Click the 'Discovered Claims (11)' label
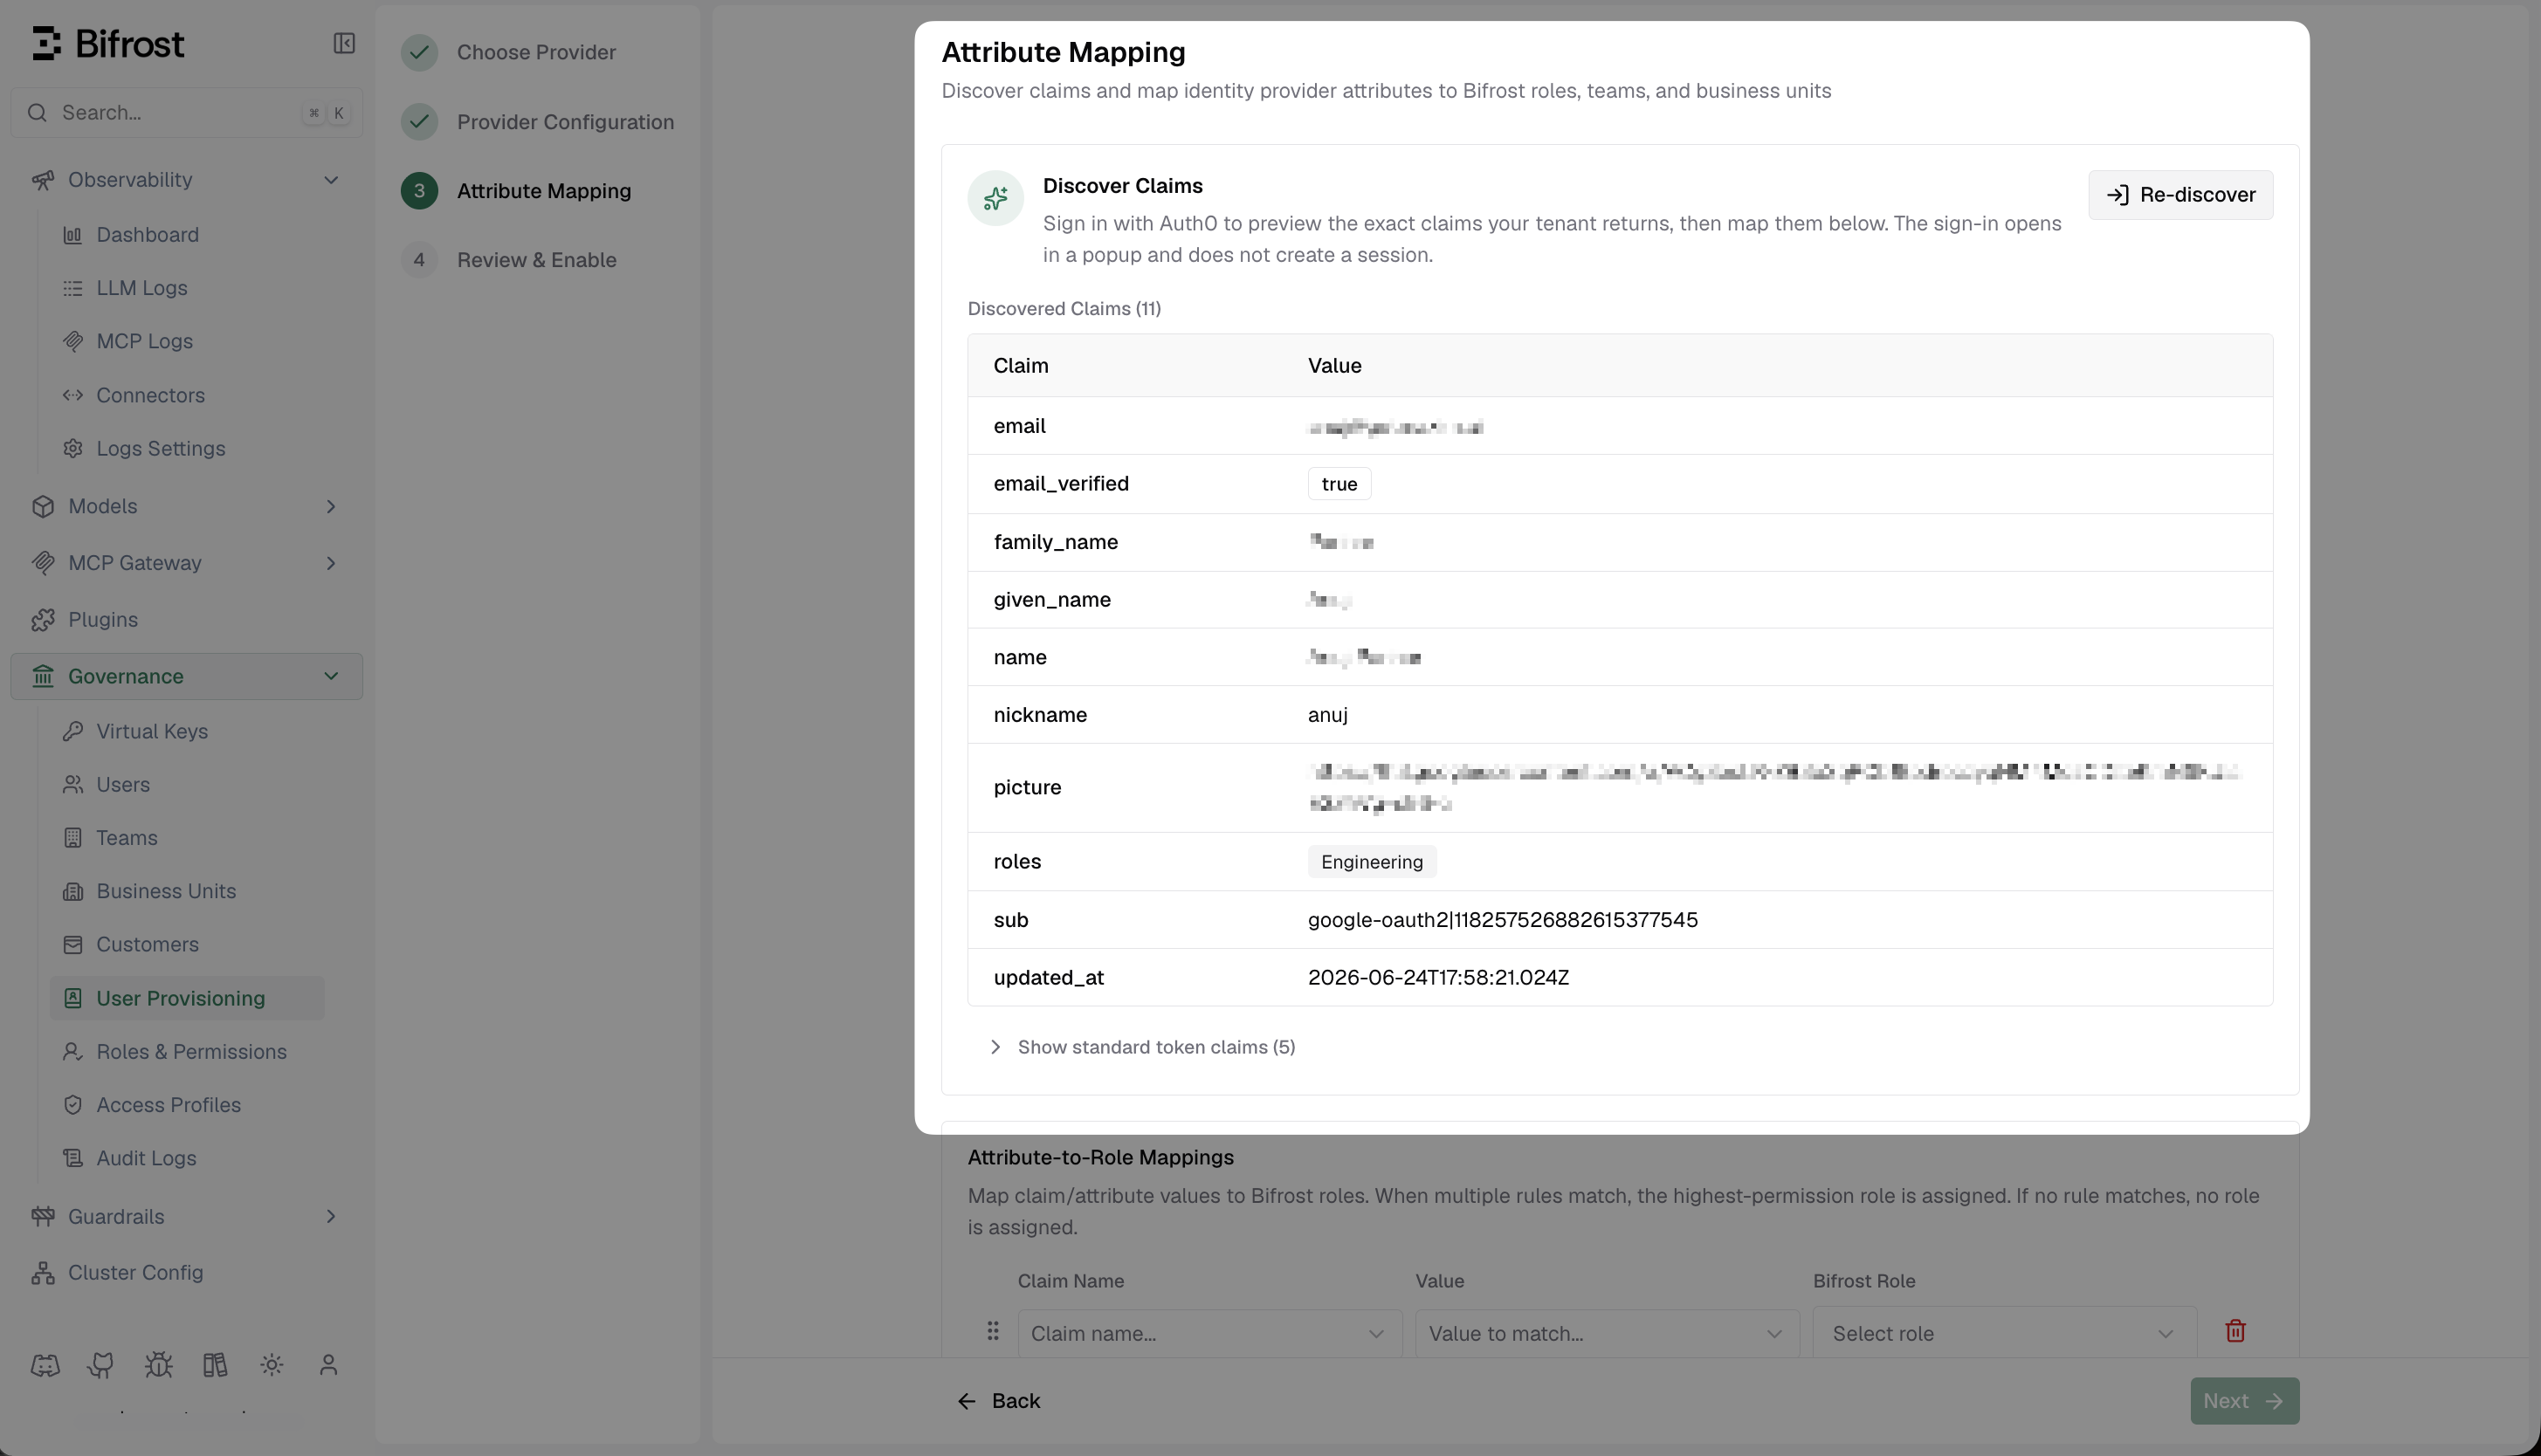This screenshot has height=1456, width=2541. click(x=1064, y=309)
